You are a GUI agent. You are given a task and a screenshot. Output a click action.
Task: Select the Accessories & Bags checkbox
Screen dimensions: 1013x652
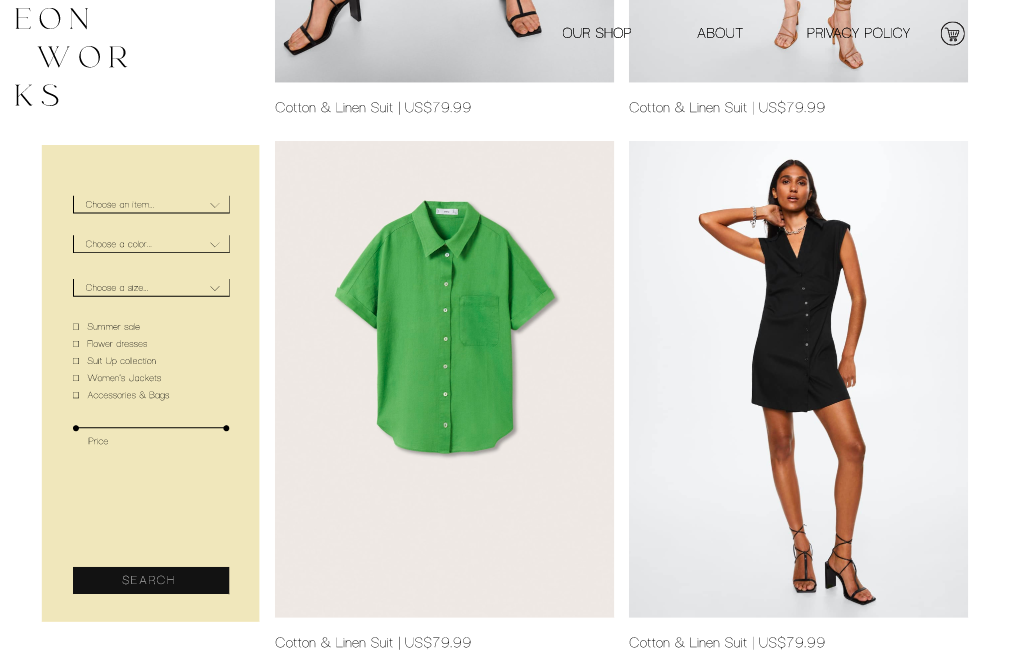(76, 395)
